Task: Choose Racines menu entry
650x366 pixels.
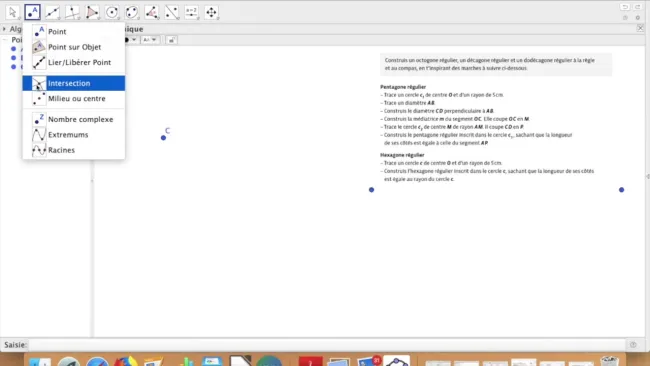Action: (x=73, y=150)
